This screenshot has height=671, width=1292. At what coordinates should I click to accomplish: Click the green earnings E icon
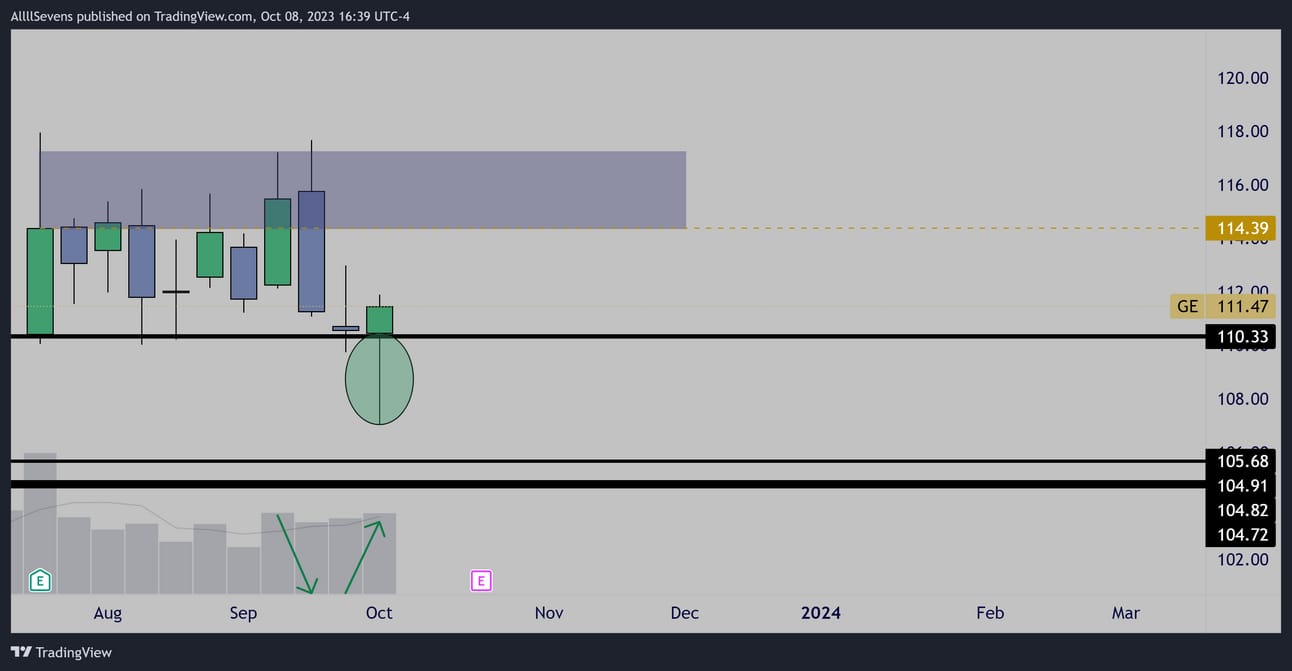tap(40, 579)
